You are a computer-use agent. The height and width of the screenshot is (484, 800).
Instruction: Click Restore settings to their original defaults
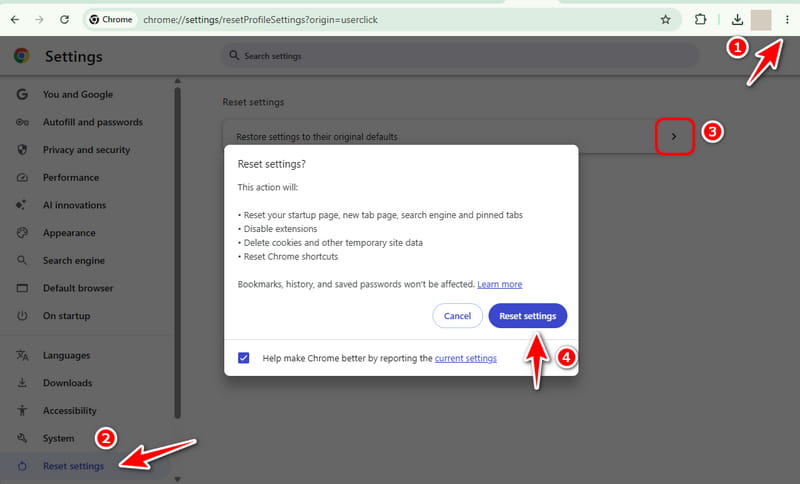tap(317, 137)
